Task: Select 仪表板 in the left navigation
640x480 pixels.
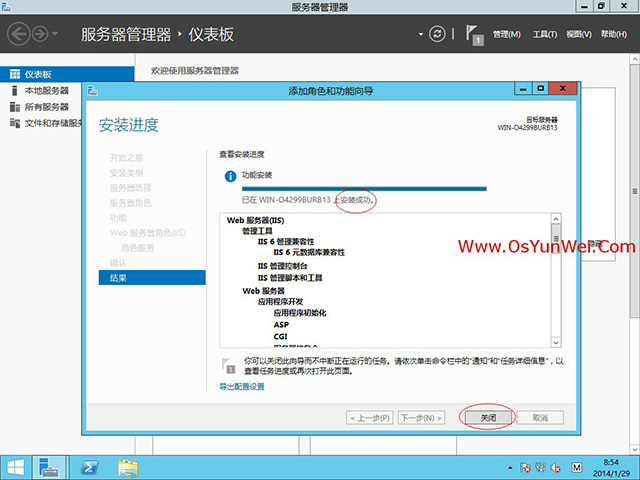Action: coord(67,74)
